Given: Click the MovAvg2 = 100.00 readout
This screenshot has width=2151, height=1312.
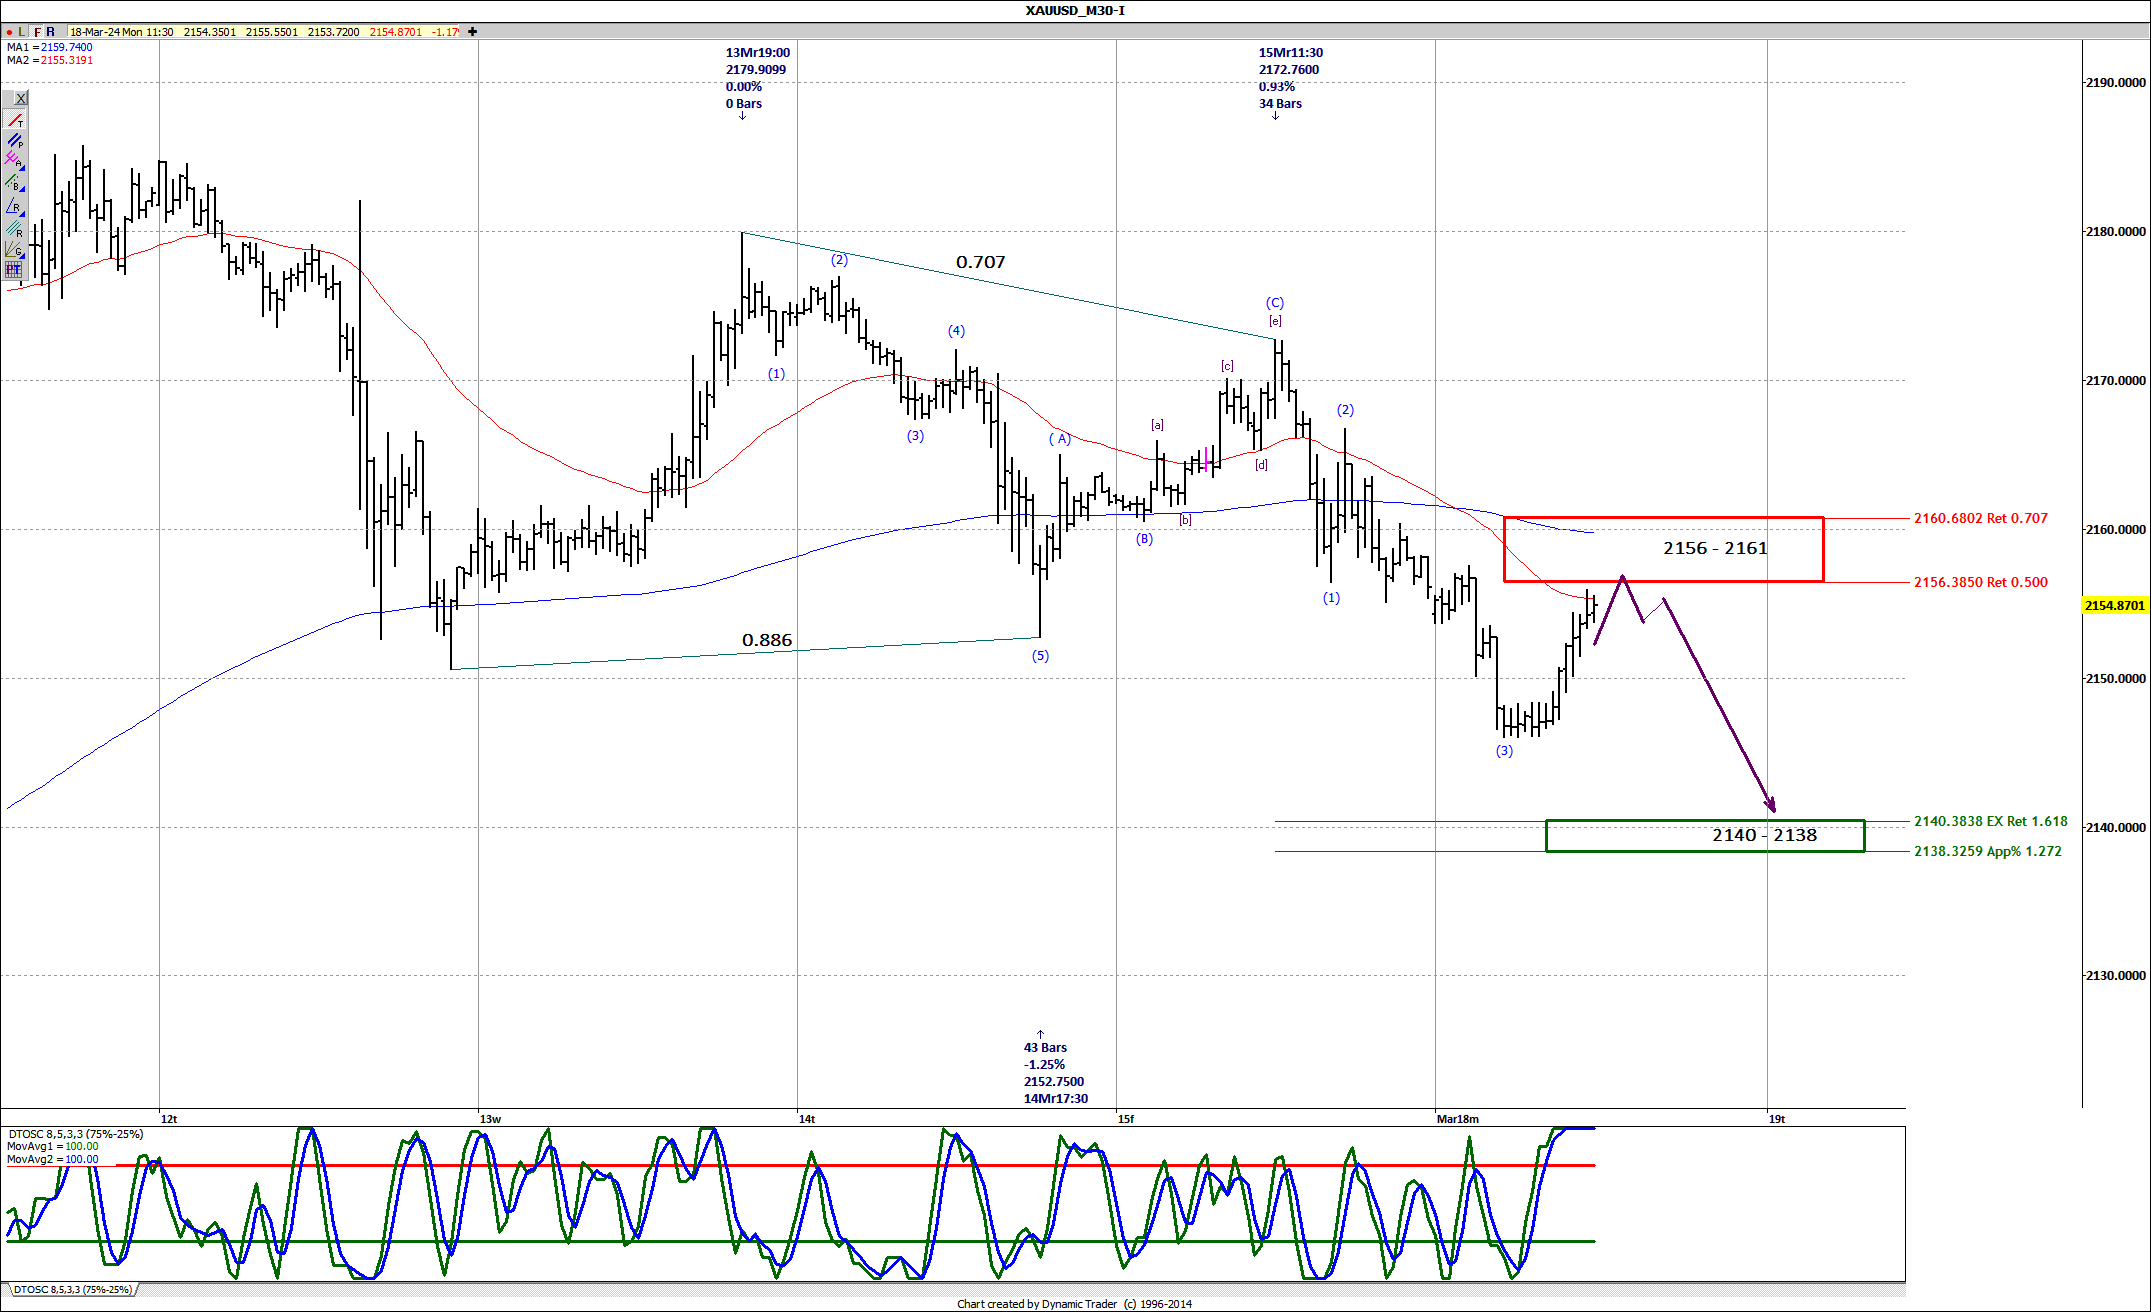Looking at the screenshot, I should click(53, 1160).
